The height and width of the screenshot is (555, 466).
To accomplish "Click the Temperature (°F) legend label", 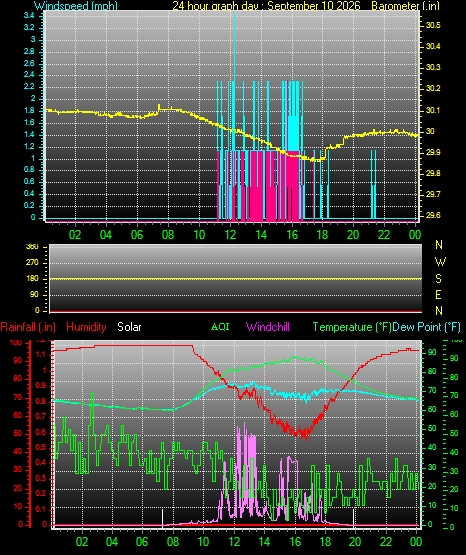I will pos(352,327).
